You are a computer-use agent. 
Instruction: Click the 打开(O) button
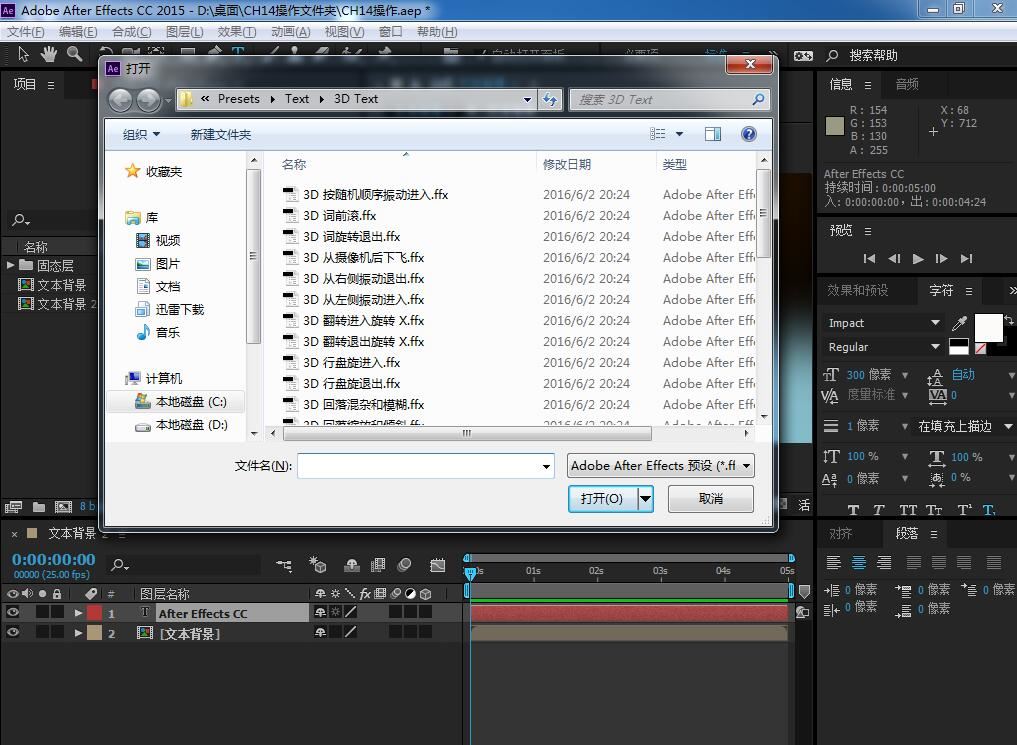[602, 499]
